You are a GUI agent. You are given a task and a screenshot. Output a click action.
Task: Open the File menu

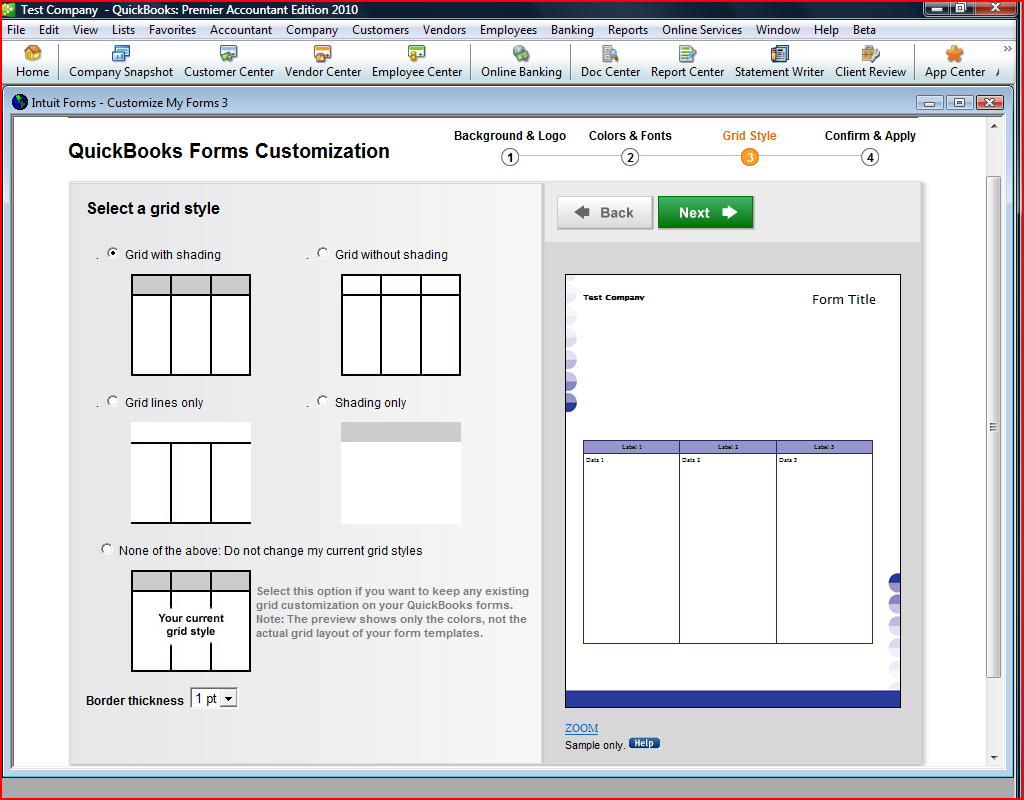(x=16, y=30)
